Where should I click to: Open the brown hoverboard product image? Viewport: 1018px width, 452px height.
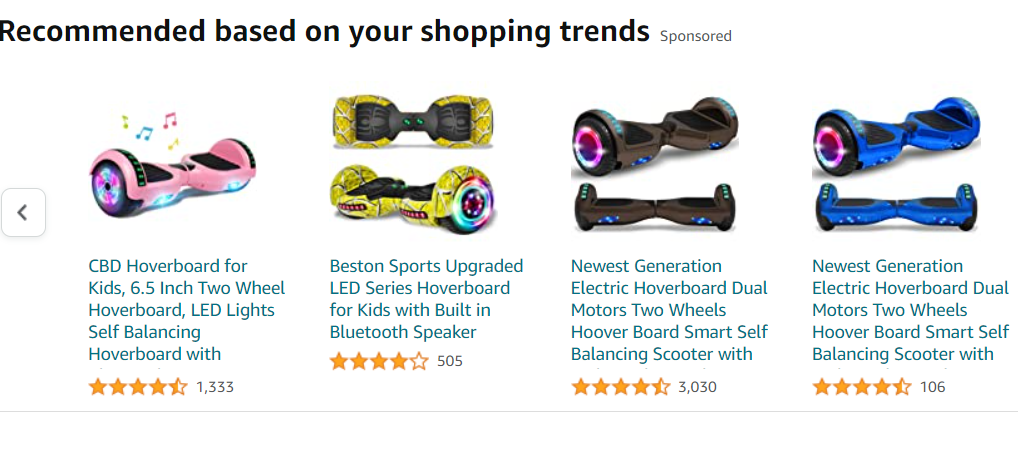(x=654, y=166)
